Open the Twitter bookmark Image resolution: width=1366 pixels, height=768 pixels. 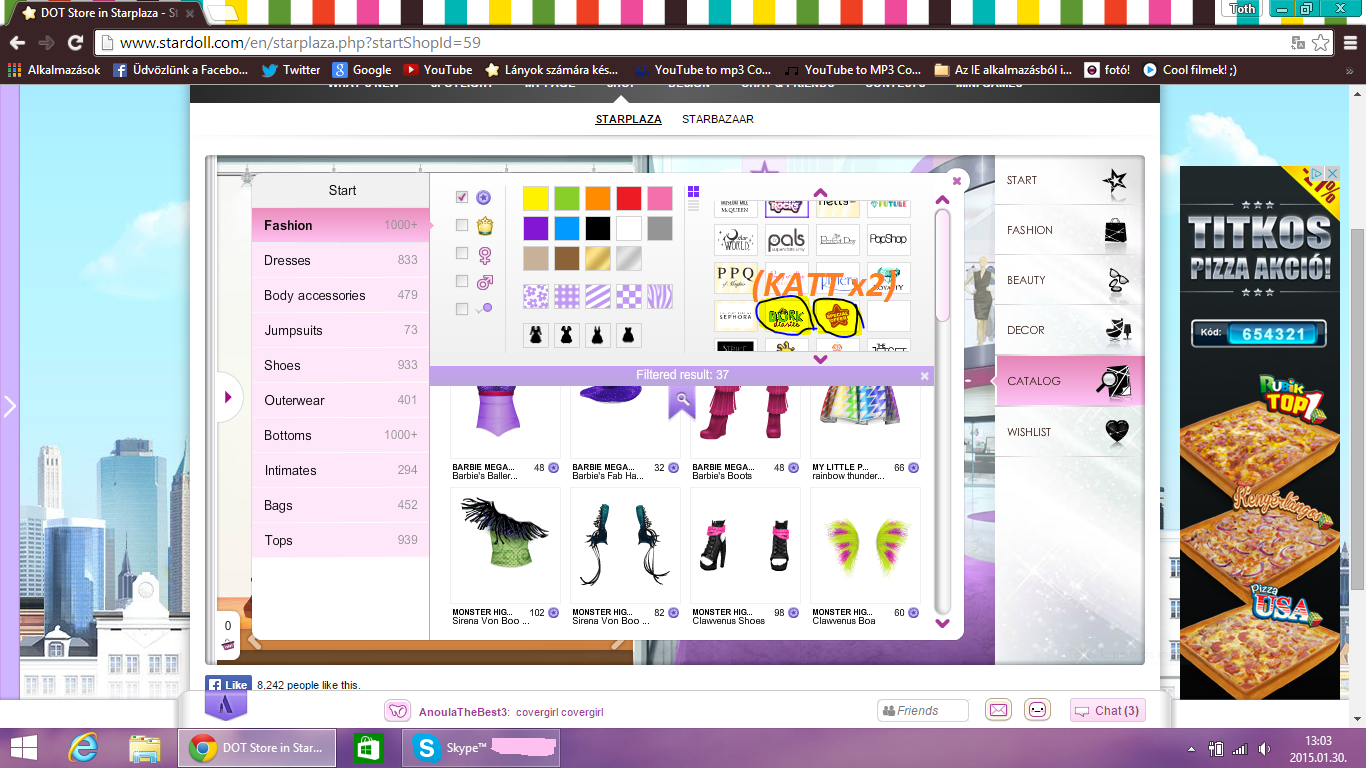pos(291,70)
